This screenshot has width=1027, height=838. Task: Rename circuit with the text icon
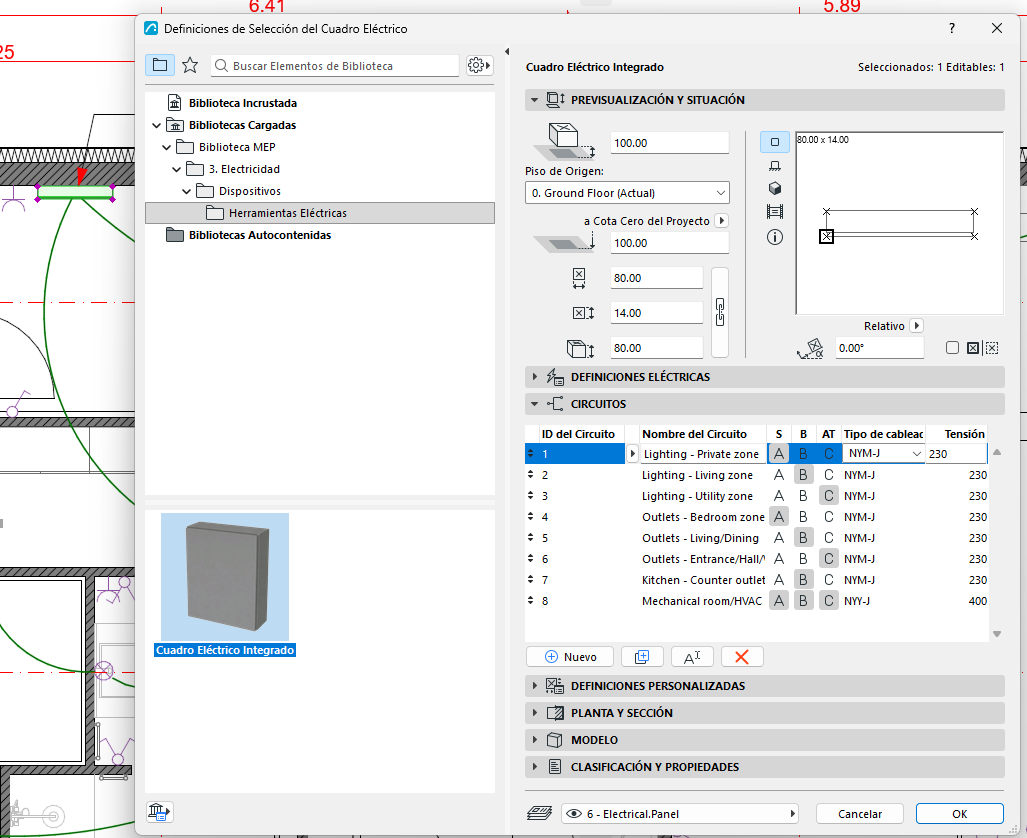point(692,657)
